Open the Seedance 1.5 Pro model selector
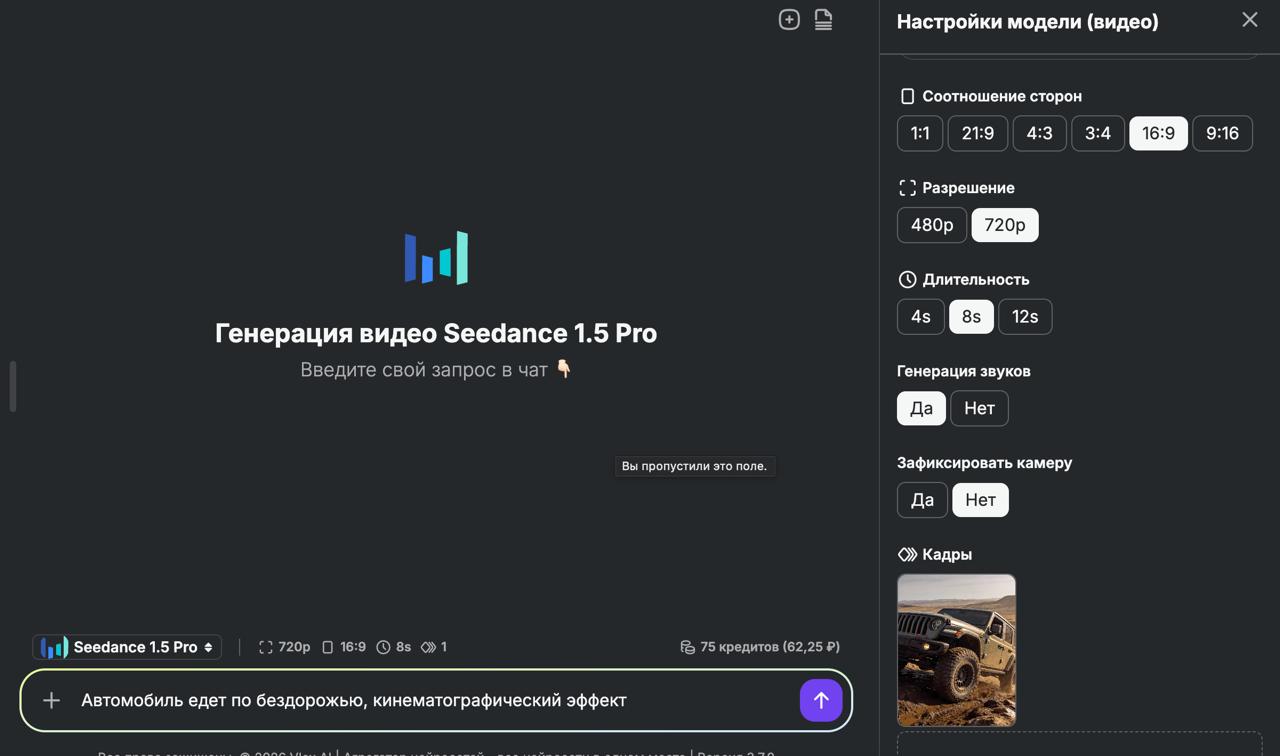The image size is (1280, 756). (x=127, y=647)
